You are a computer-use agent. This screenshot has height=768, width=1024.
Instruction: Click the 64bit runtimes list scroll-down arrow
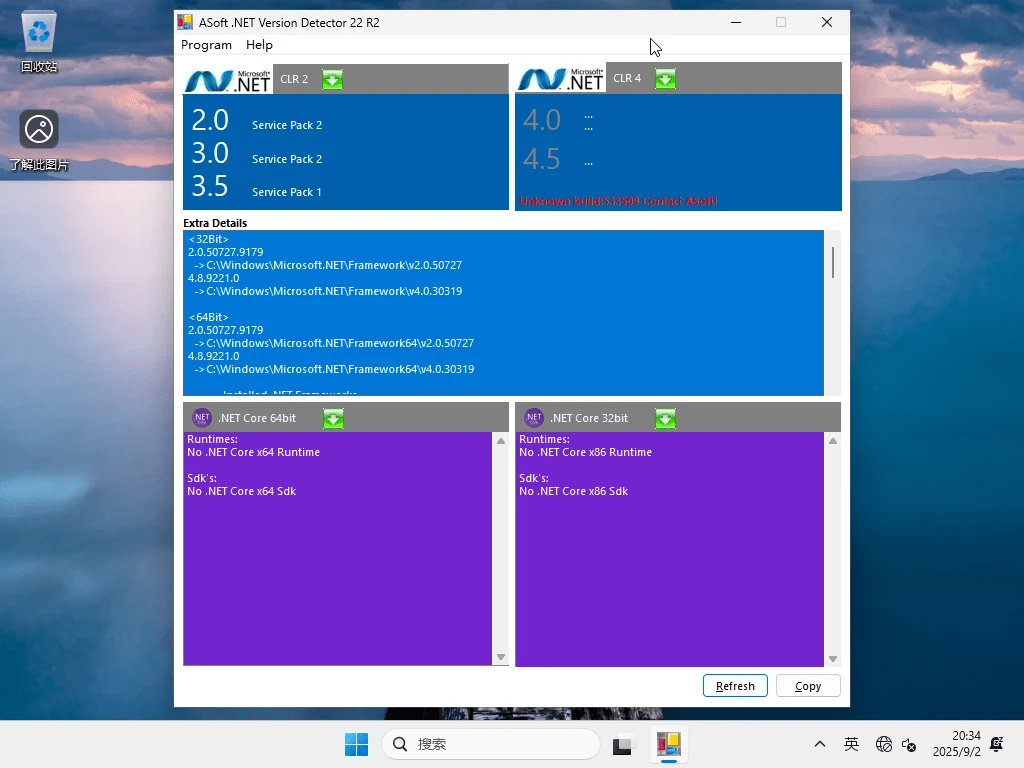click(501, 657)
